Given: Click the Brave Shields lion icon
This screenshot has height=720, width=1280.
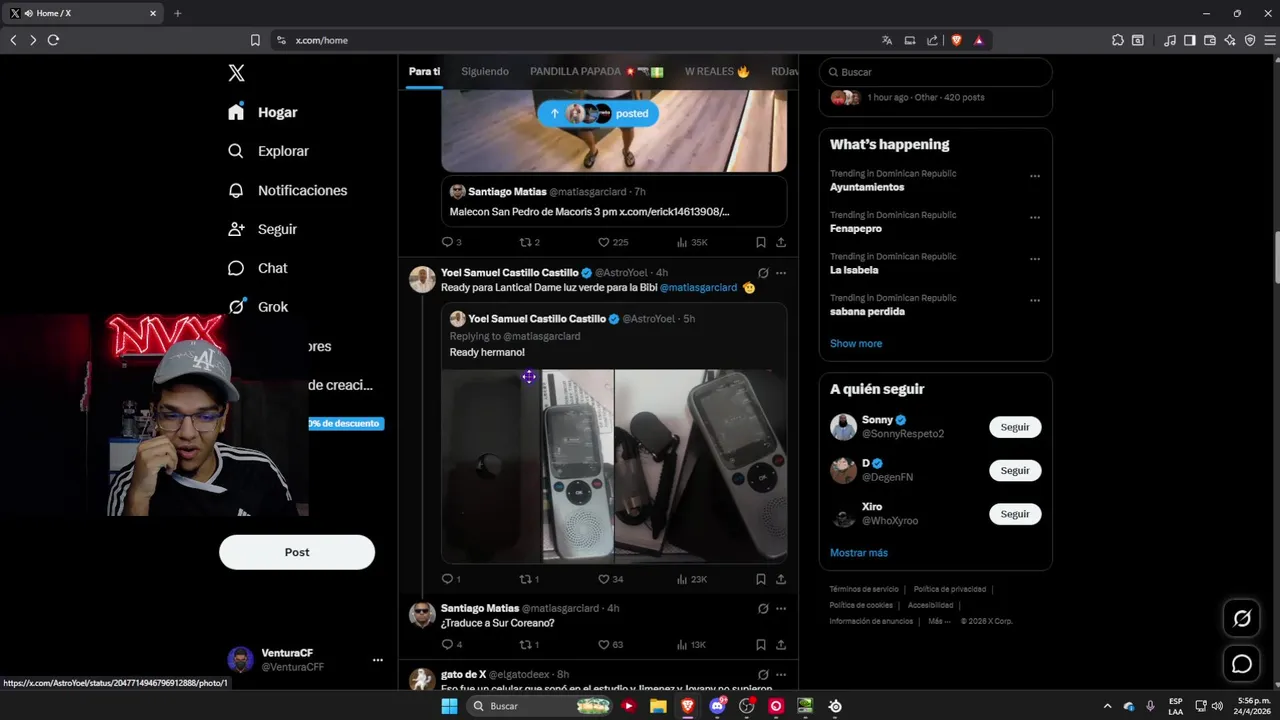Looking at the screenshot, I should coord(957,40).
